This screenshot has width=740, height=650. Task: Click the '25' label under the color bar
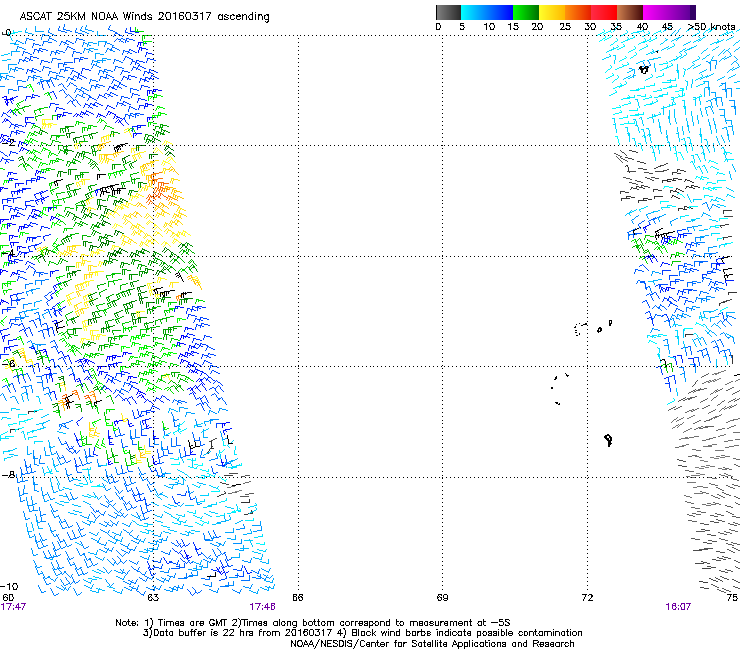tap(565, 27)
